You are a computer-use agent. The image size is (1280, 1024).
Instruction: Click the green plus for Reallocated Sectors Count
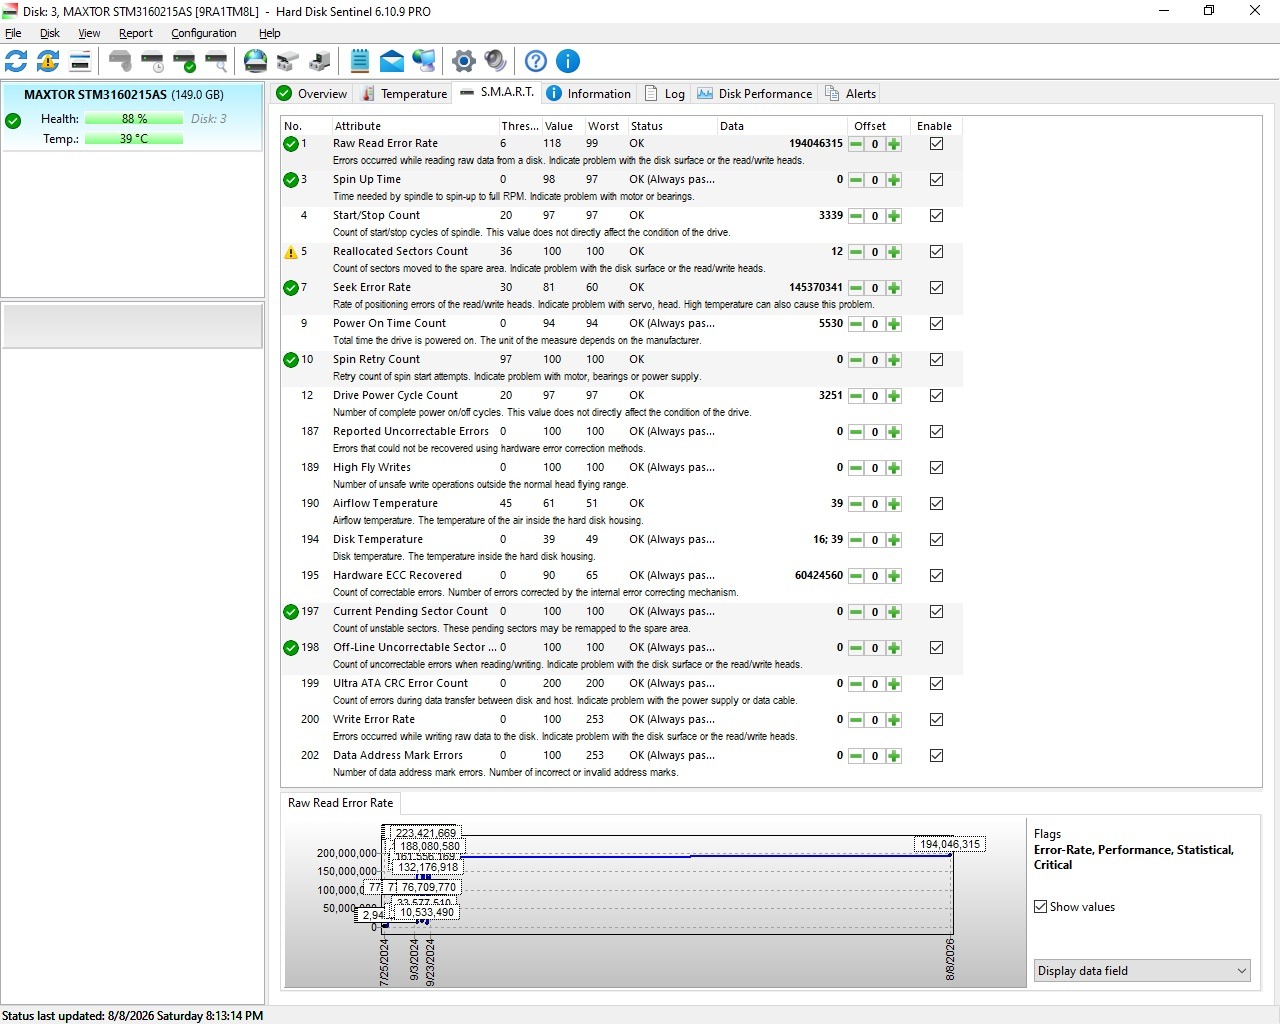tap(894, 252)
